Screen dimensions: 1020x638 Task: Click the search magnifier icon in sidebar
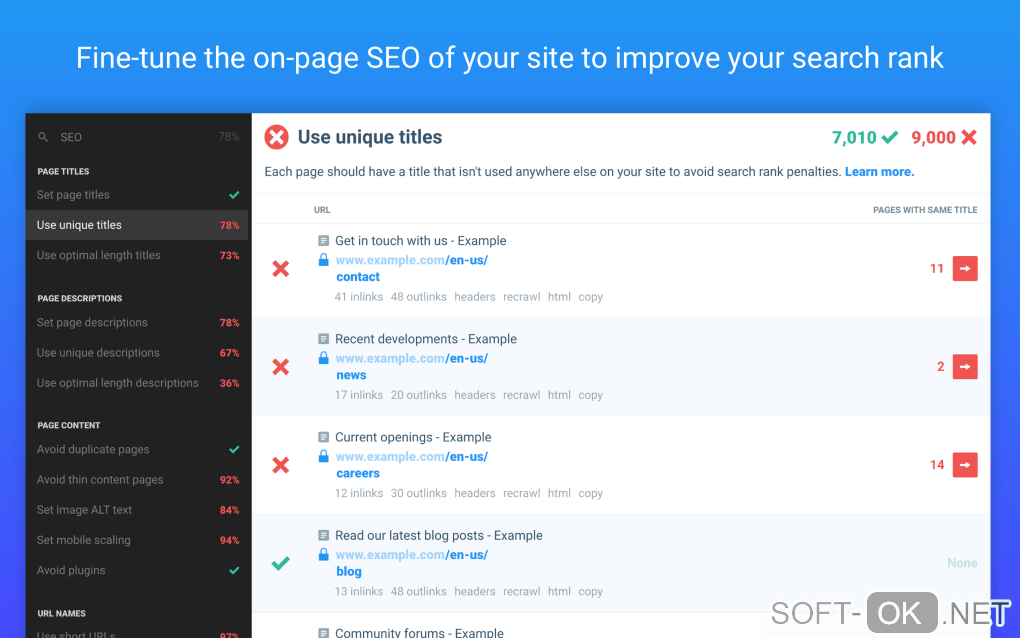click(x=43, y=137)
